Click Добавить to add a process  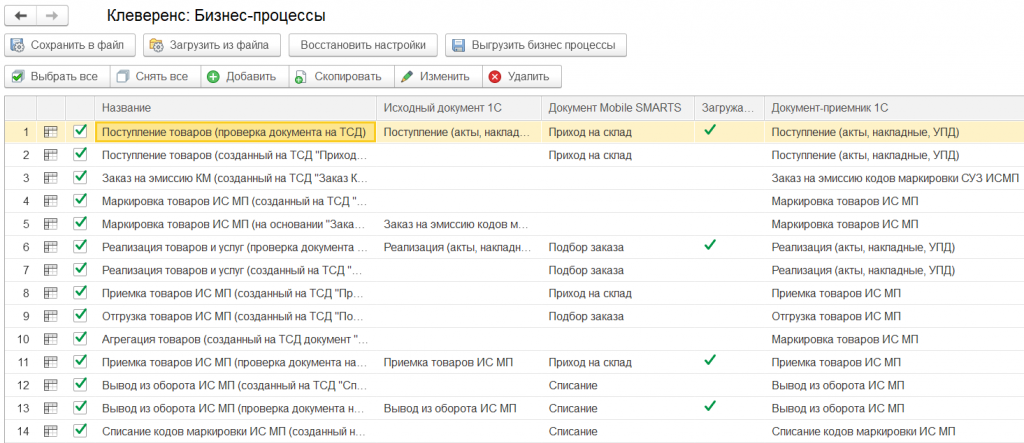(244, 76)
